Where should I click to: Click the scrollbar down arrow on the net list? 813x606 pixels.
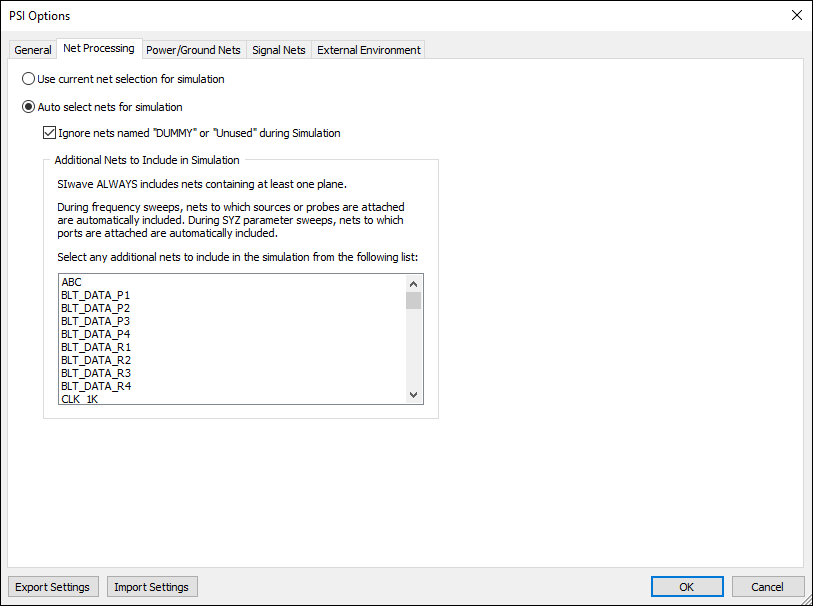click(x=413, y=394)
